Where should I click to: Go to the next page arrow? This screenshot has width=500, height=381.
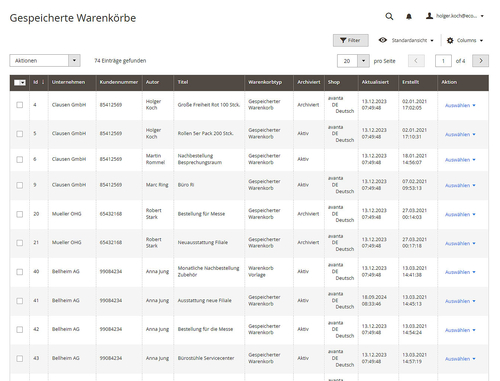tap(480, 61)
